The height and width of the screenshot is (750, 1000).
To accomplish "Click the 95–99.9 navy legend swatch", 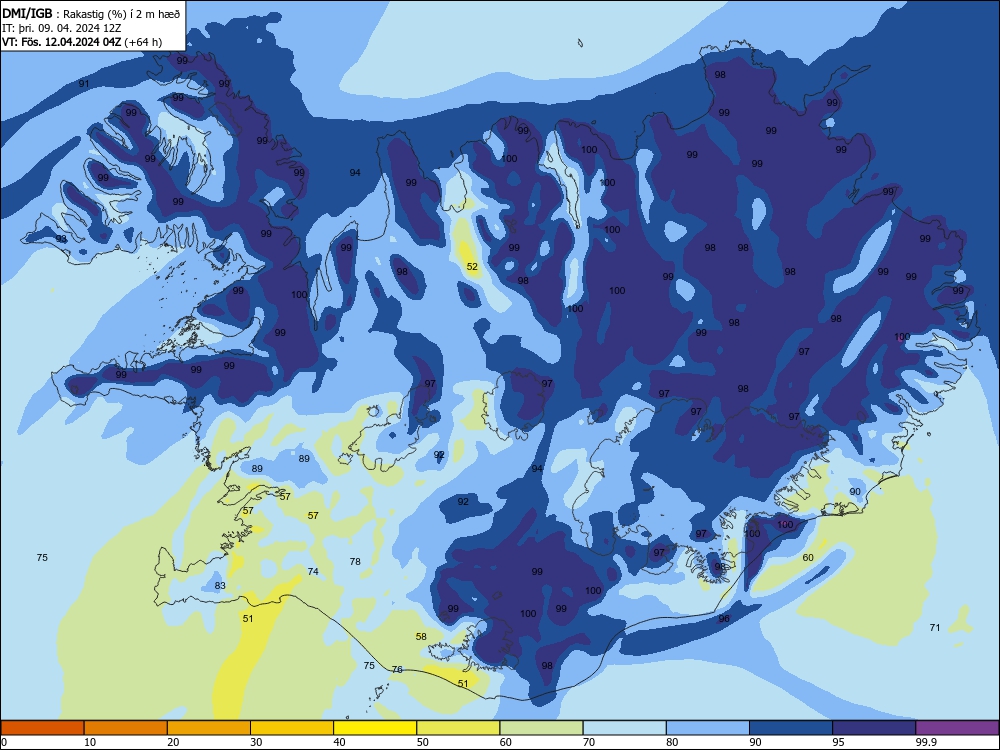I will 874,728.
